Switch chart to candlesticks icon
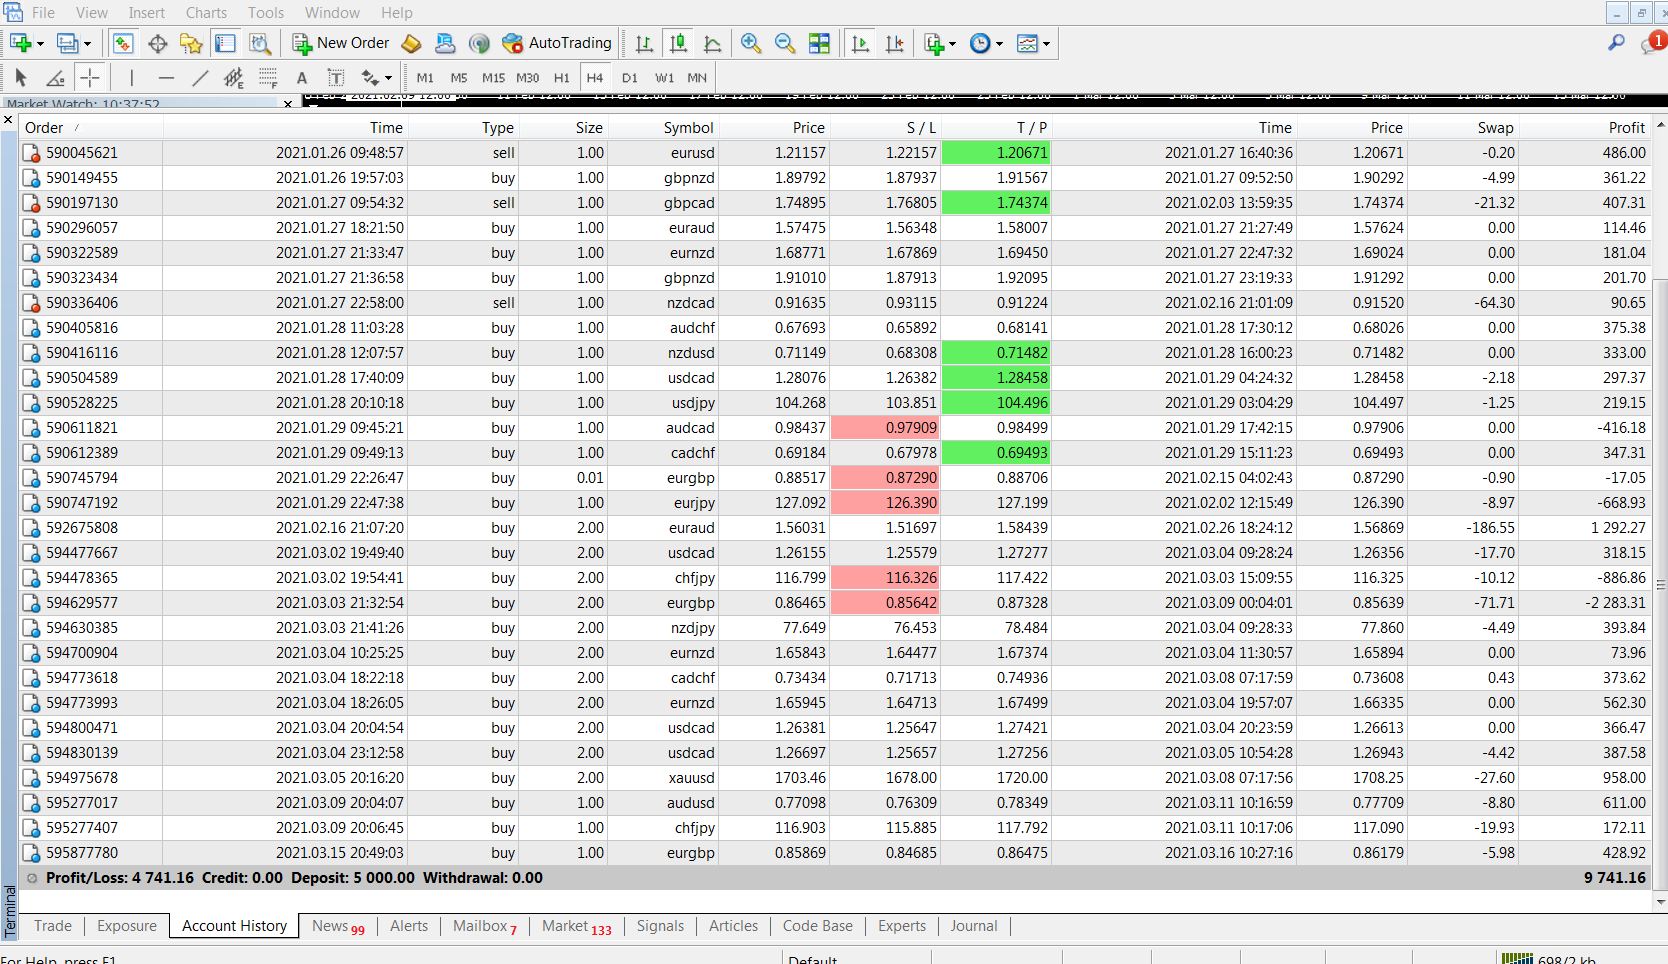 click(678, 43)
